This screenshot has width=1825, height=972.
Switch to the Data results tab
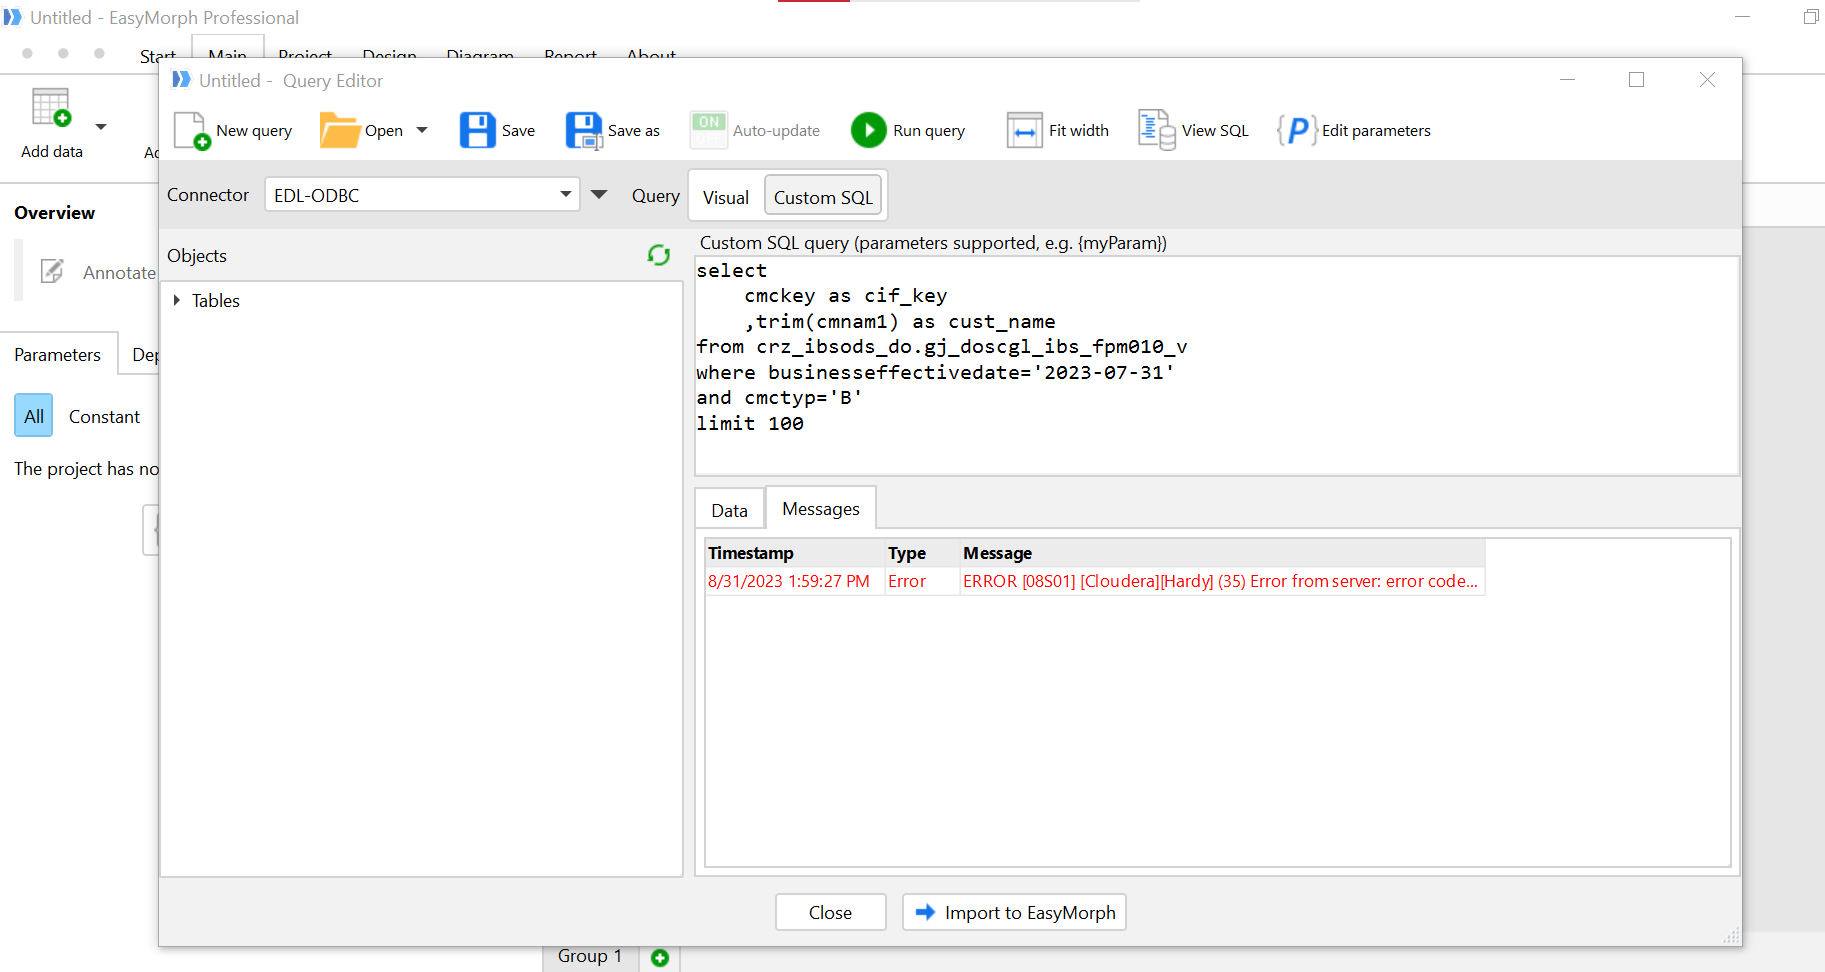(730, 510)
